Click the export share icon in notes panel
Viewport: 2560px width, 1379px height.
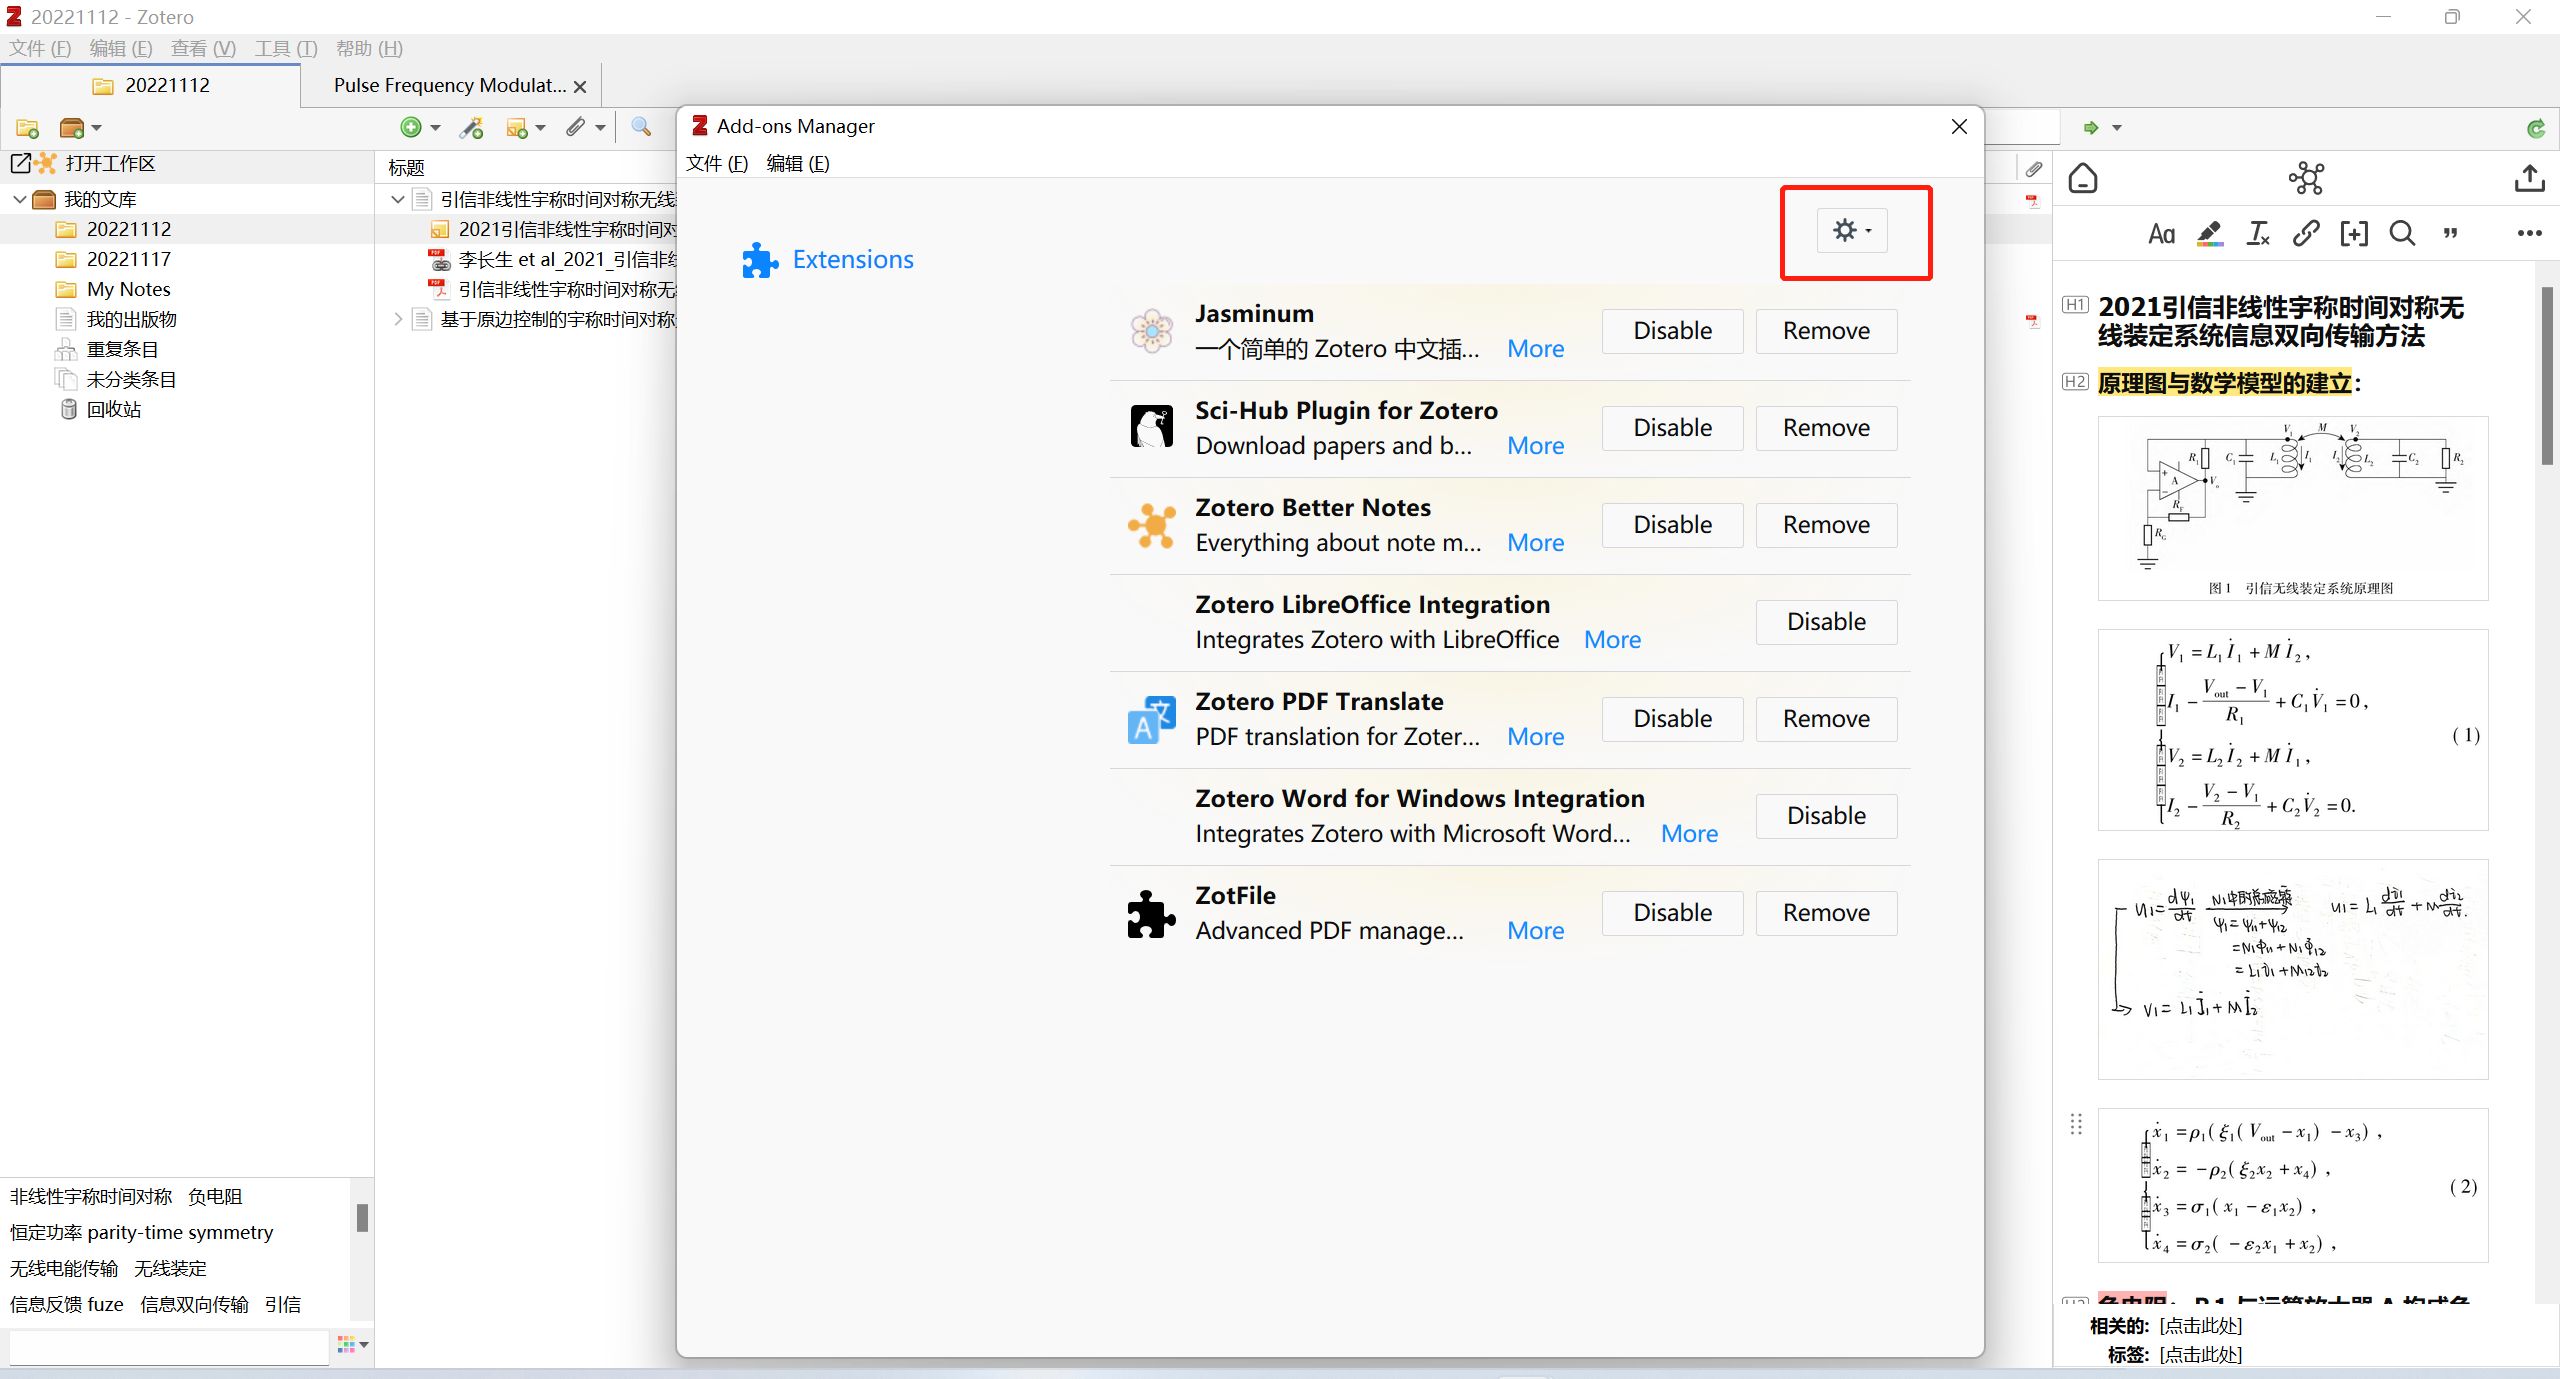click(x=2529, y=179)
